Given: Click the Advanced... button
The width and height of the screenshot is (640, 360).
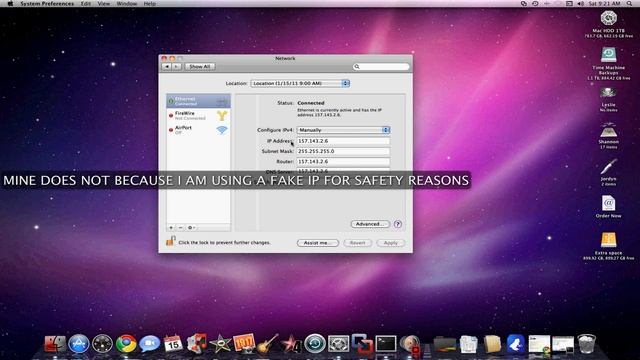Looking at the screenshot, I should pyautogui.click(x=370, y=224).
